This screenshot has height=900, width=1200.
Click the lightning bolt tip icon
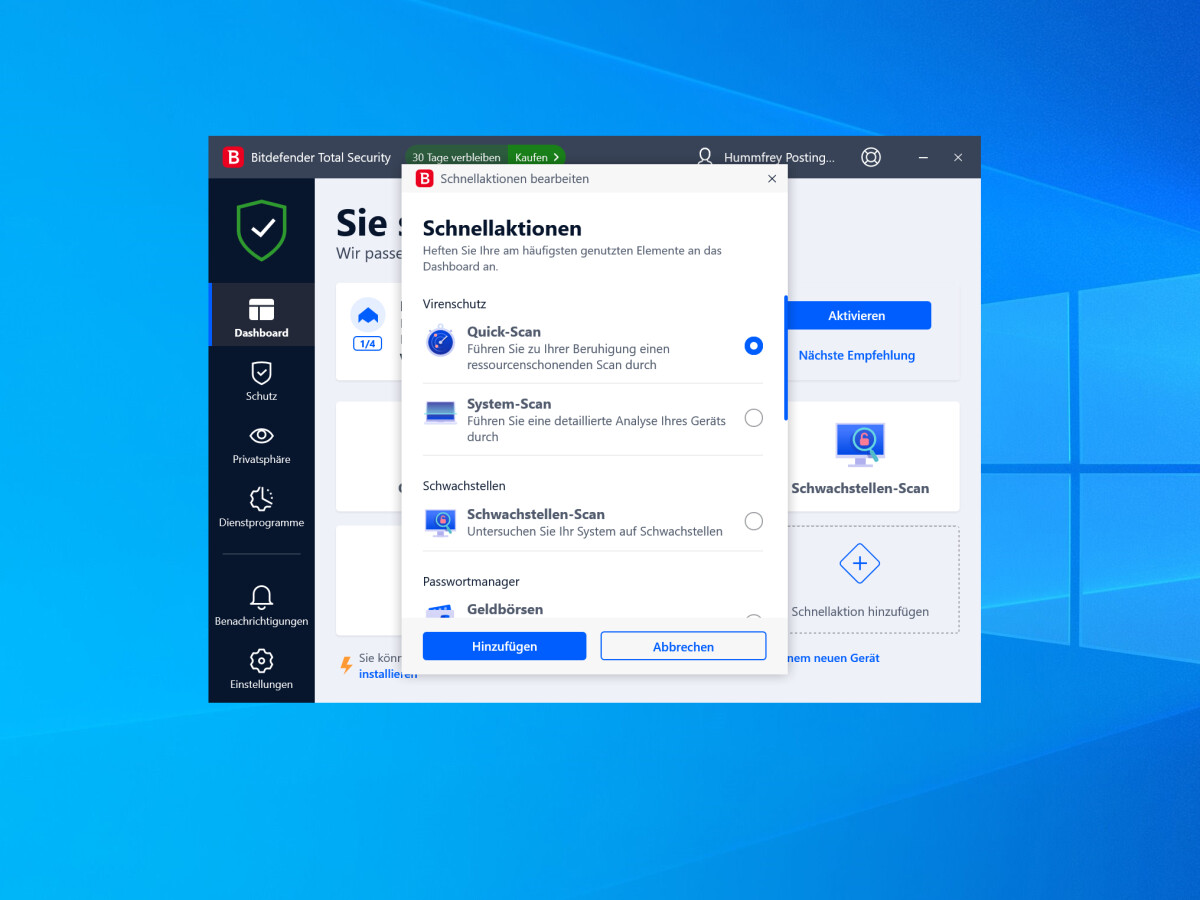347,665
